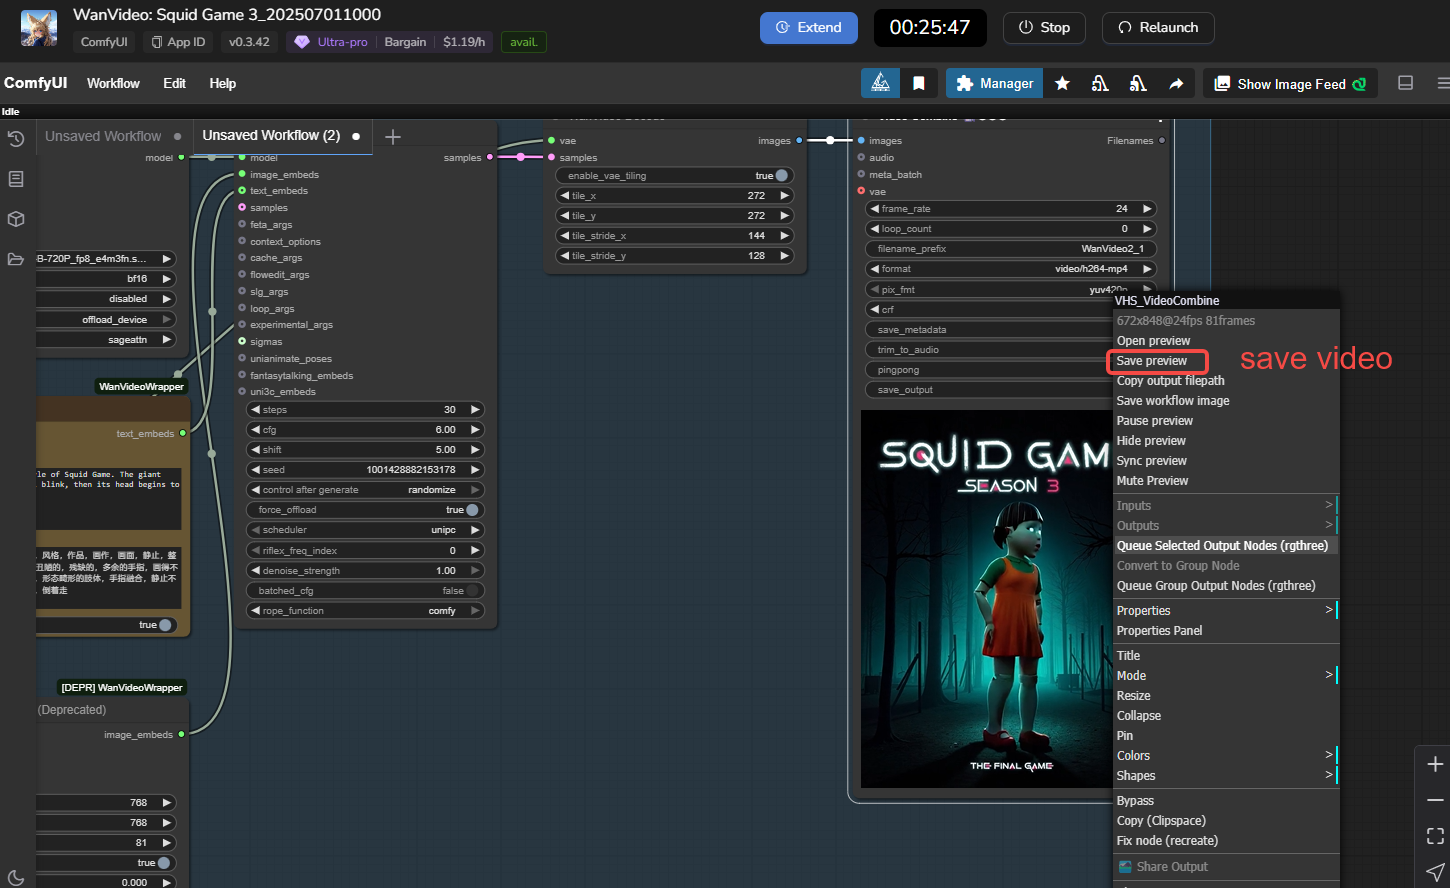
Task: Open the sageattn attention dropdown
Action: pos(106,340)
